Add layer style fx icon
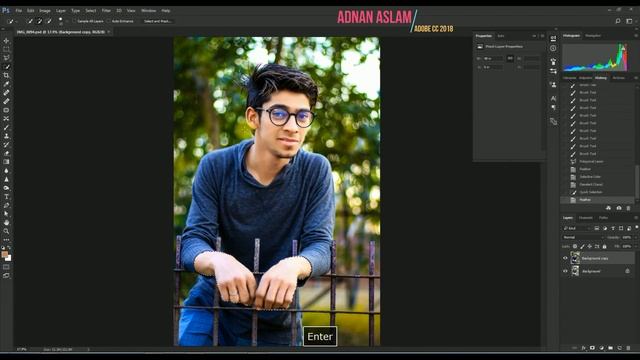 583,348
